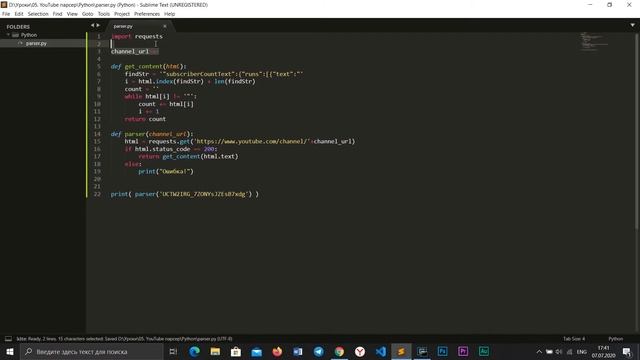The image size is (640, 360).
Task: Show hidden system tray icons
Action: 539,351
